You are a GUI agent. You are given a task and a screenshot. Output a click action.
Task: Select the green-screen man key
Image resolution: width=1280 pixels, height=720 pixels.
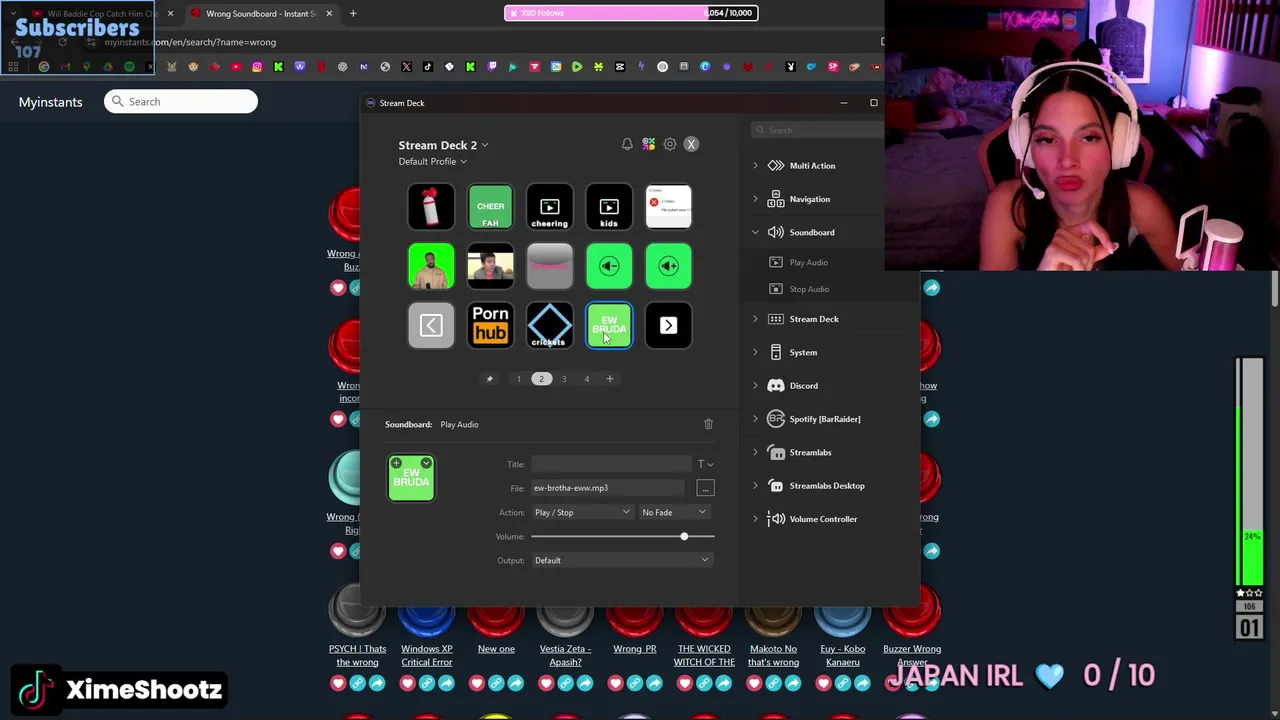point(431,266)
